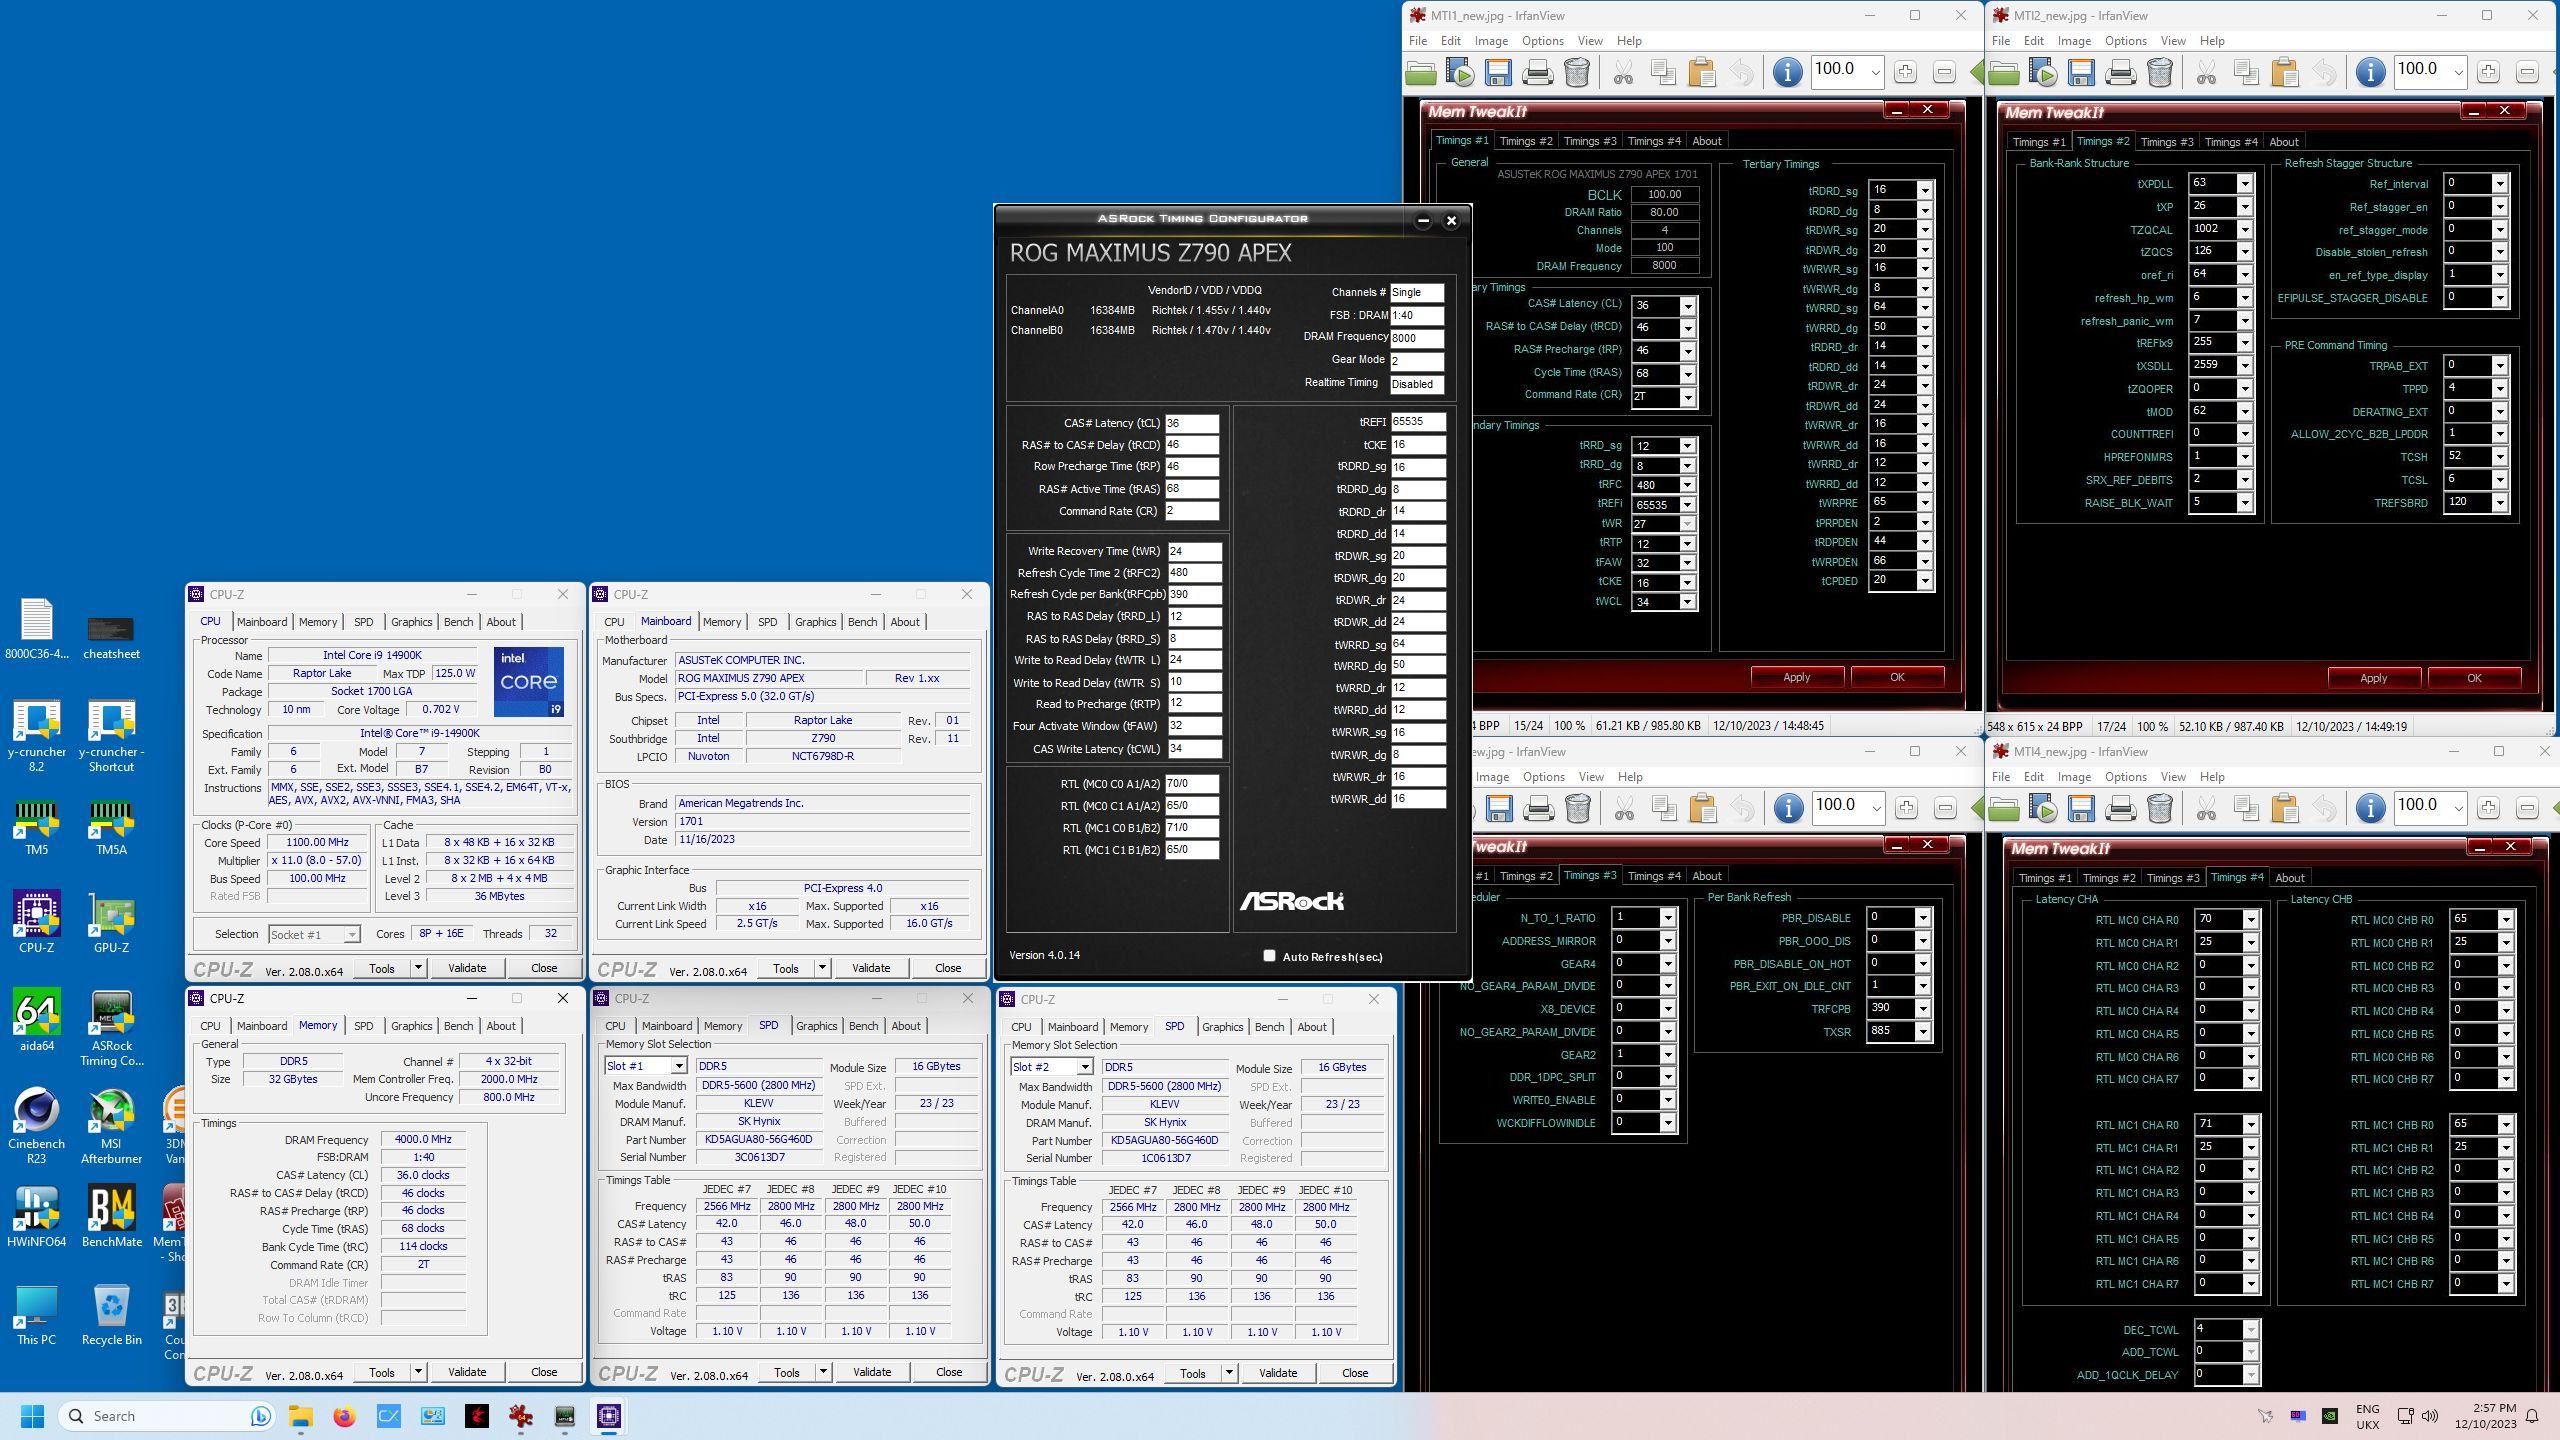Toggle Auto Refresh checkbox in ASRock Timing Configurator
The height and width of the screenshot is (1440, 2560).
coord(1269,956)
